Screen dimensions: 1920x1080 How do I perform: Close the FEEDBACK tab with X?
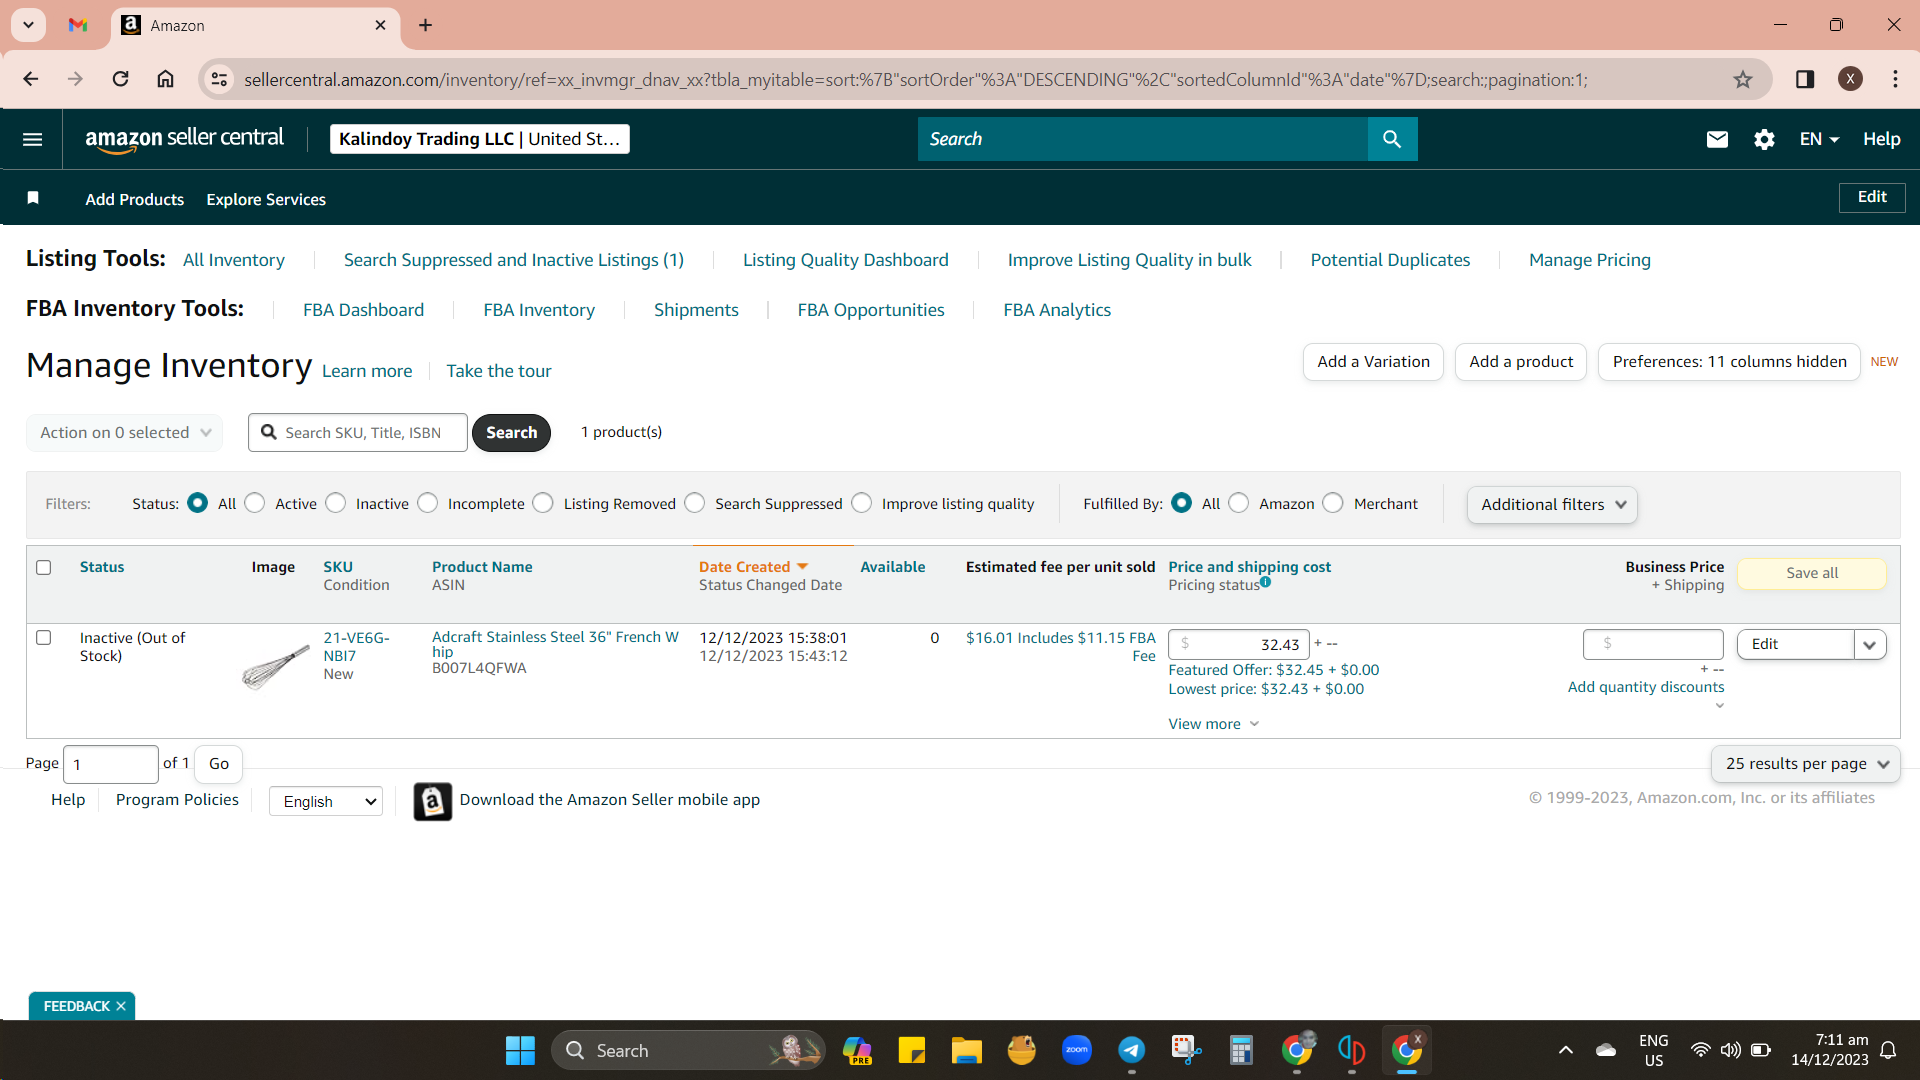pyautogui.click(x=121, y=1006)
